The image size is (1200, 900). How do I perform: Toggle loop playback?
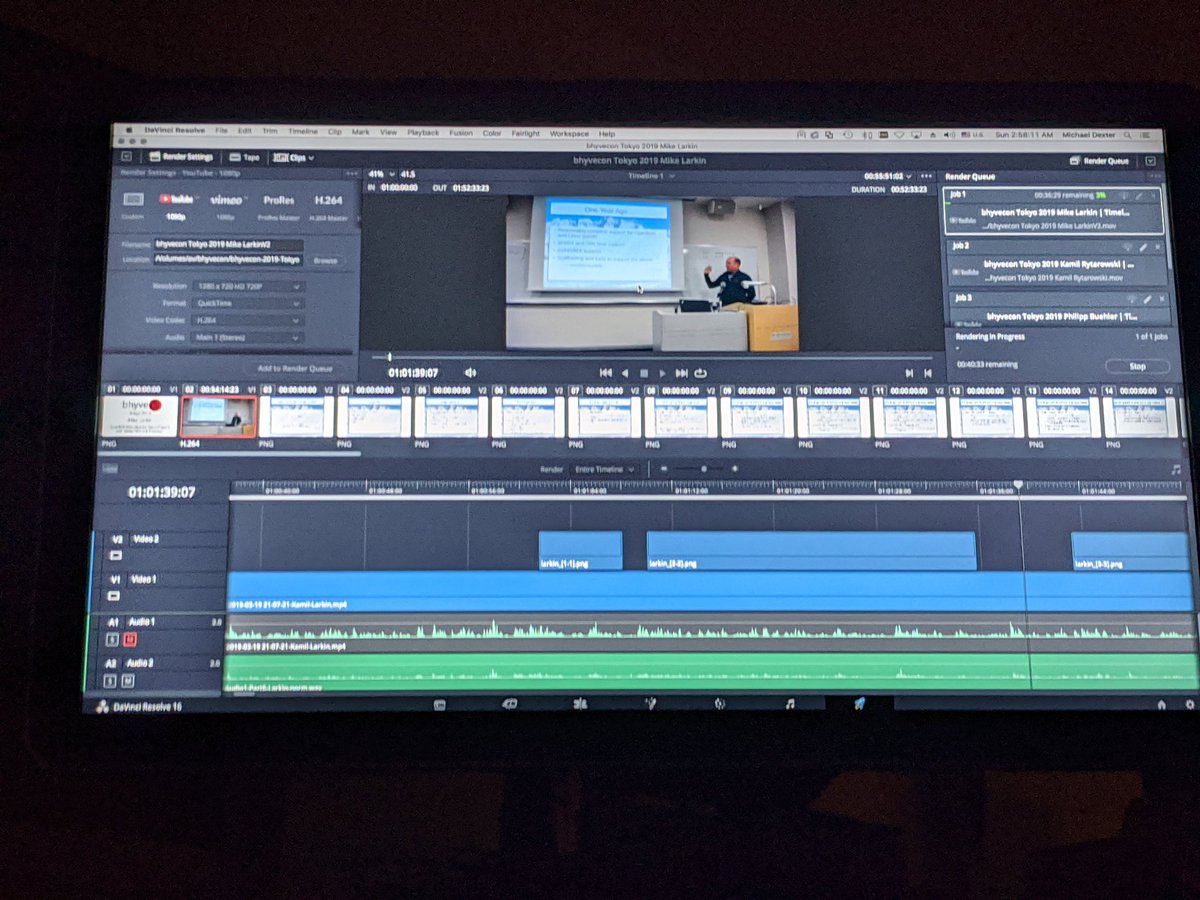[701, 373]
